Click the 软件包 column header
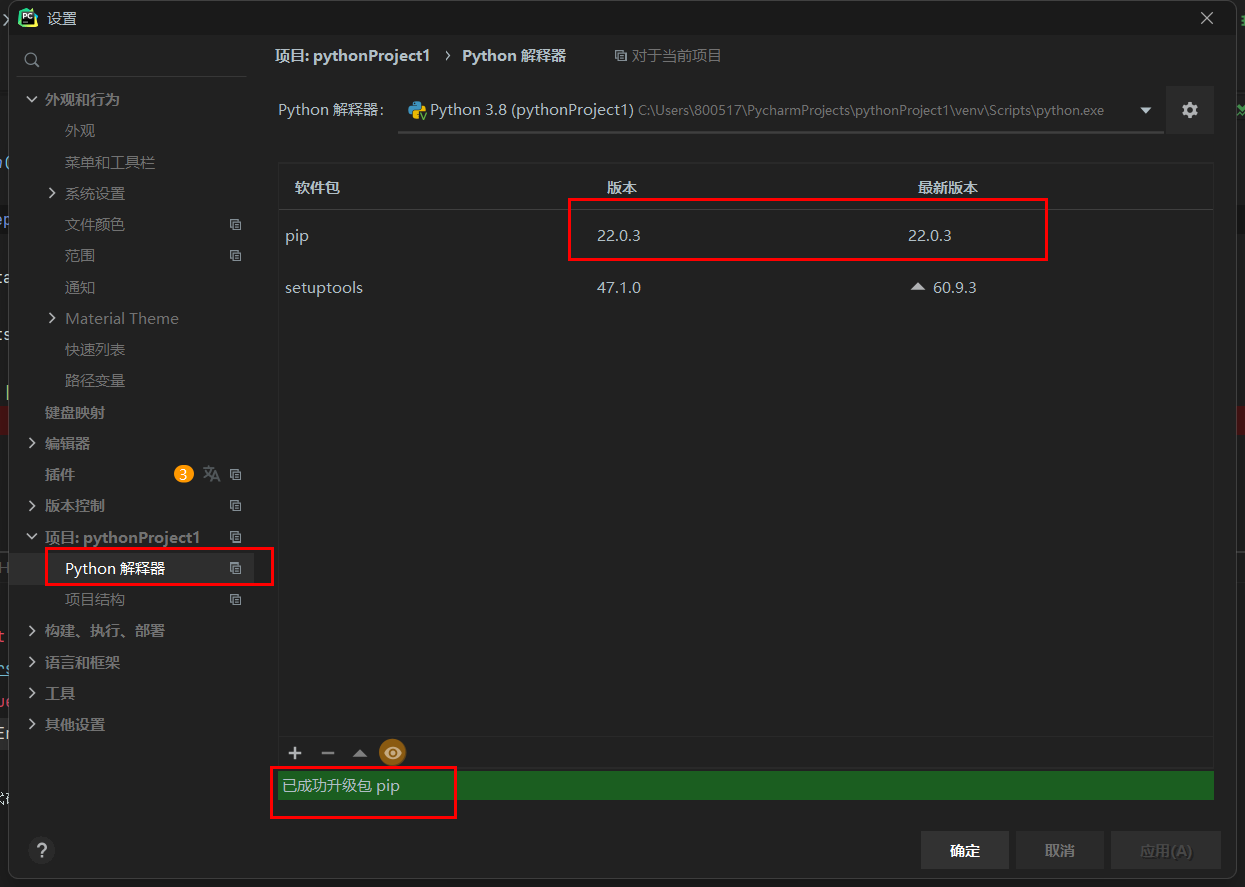Viewport: 1245px width, 887px height. tap(317, 187)
